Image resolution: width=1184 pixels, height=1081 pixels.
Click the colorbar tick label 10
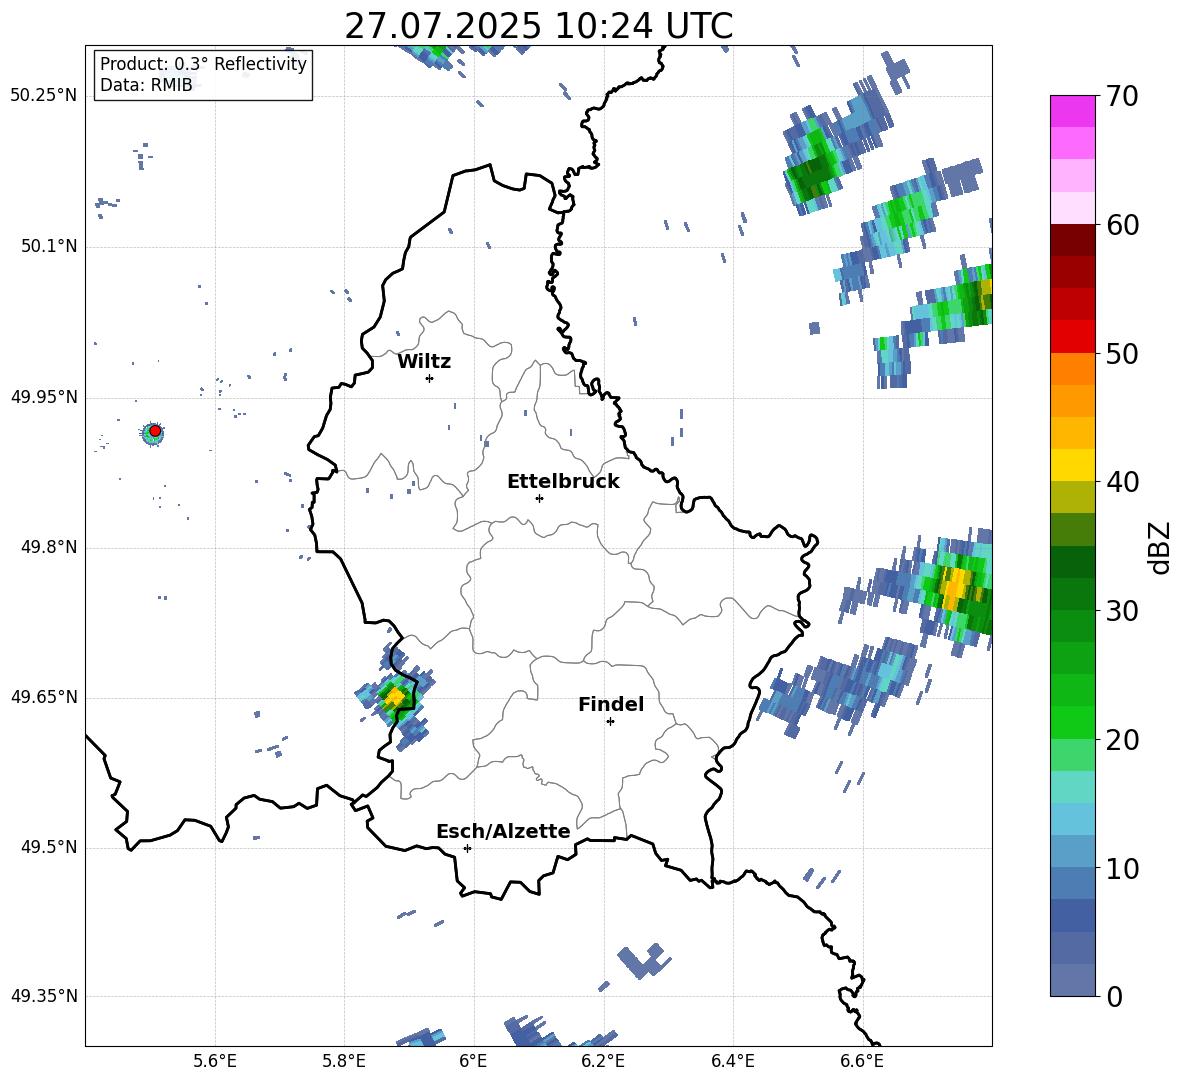pos(1122,868)
